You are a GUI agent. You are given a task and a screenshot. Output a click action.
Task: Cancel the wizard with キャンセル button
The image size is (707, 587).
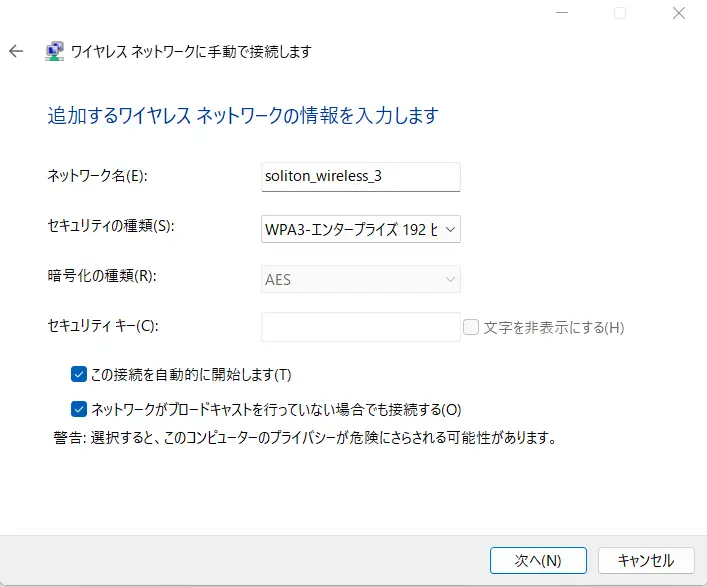[x=646, y=560]
